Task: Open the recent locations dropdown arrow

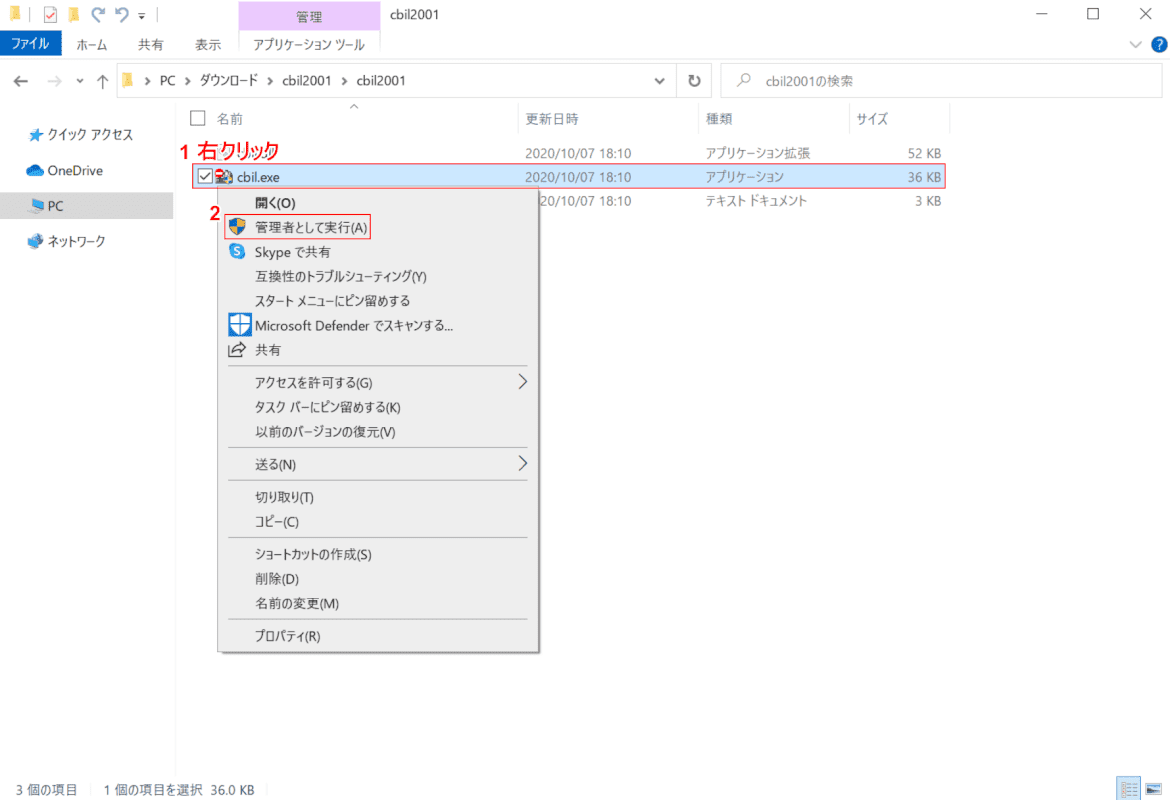Action: pyautogui.click(x=79, y=81)
